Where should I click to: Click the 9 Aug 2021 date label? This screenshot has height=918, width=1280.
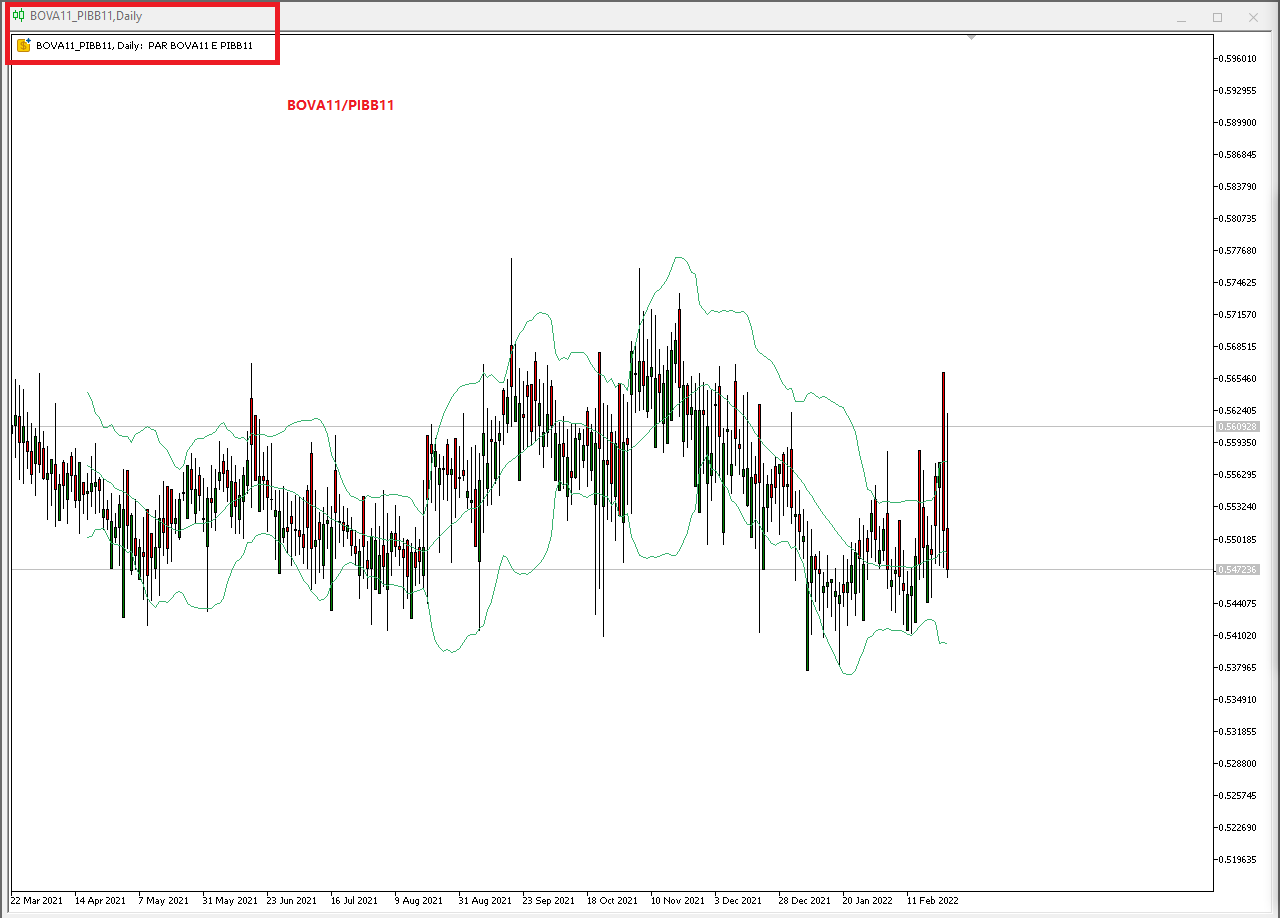coord(419,900)
